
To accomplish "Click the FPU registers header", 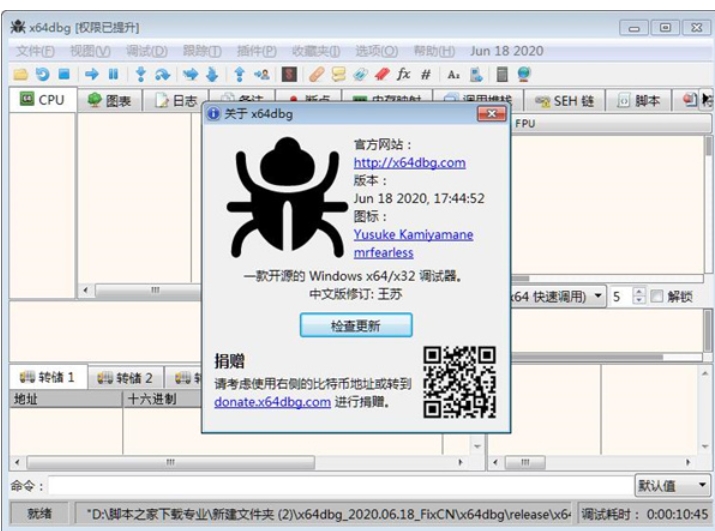I will pos(611,124).
